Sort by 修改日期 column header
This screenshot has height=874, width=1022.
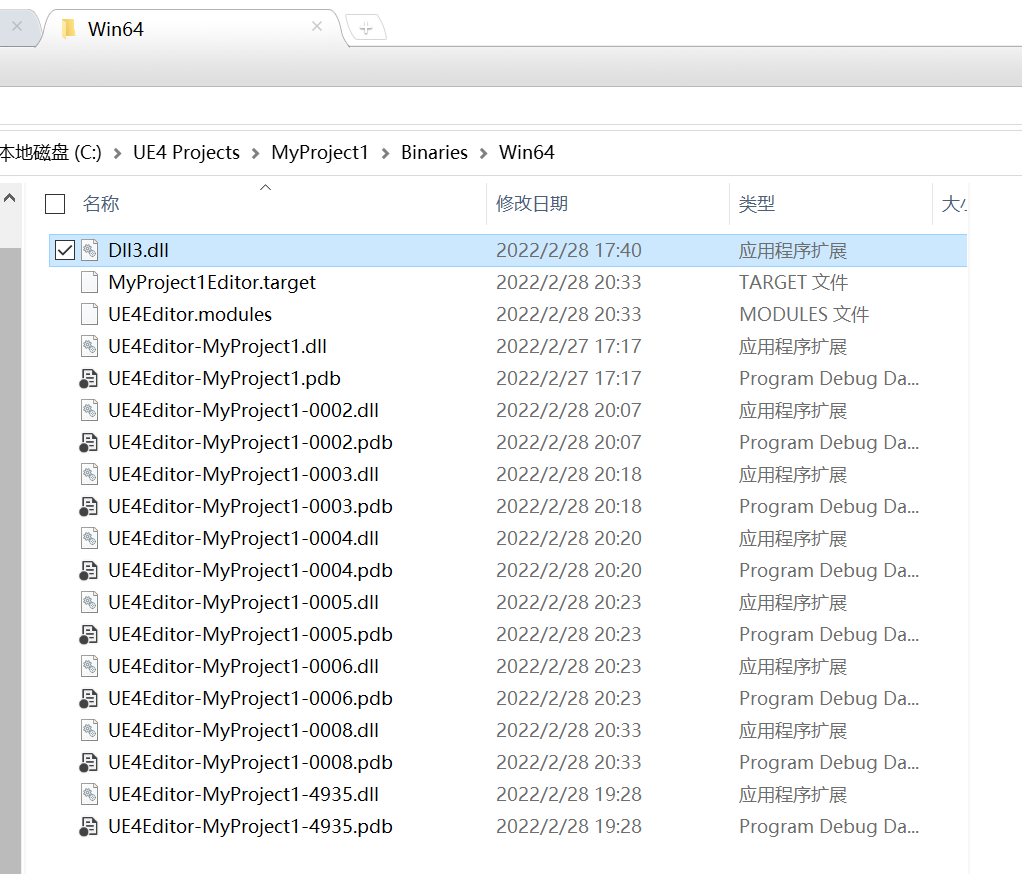532,204
